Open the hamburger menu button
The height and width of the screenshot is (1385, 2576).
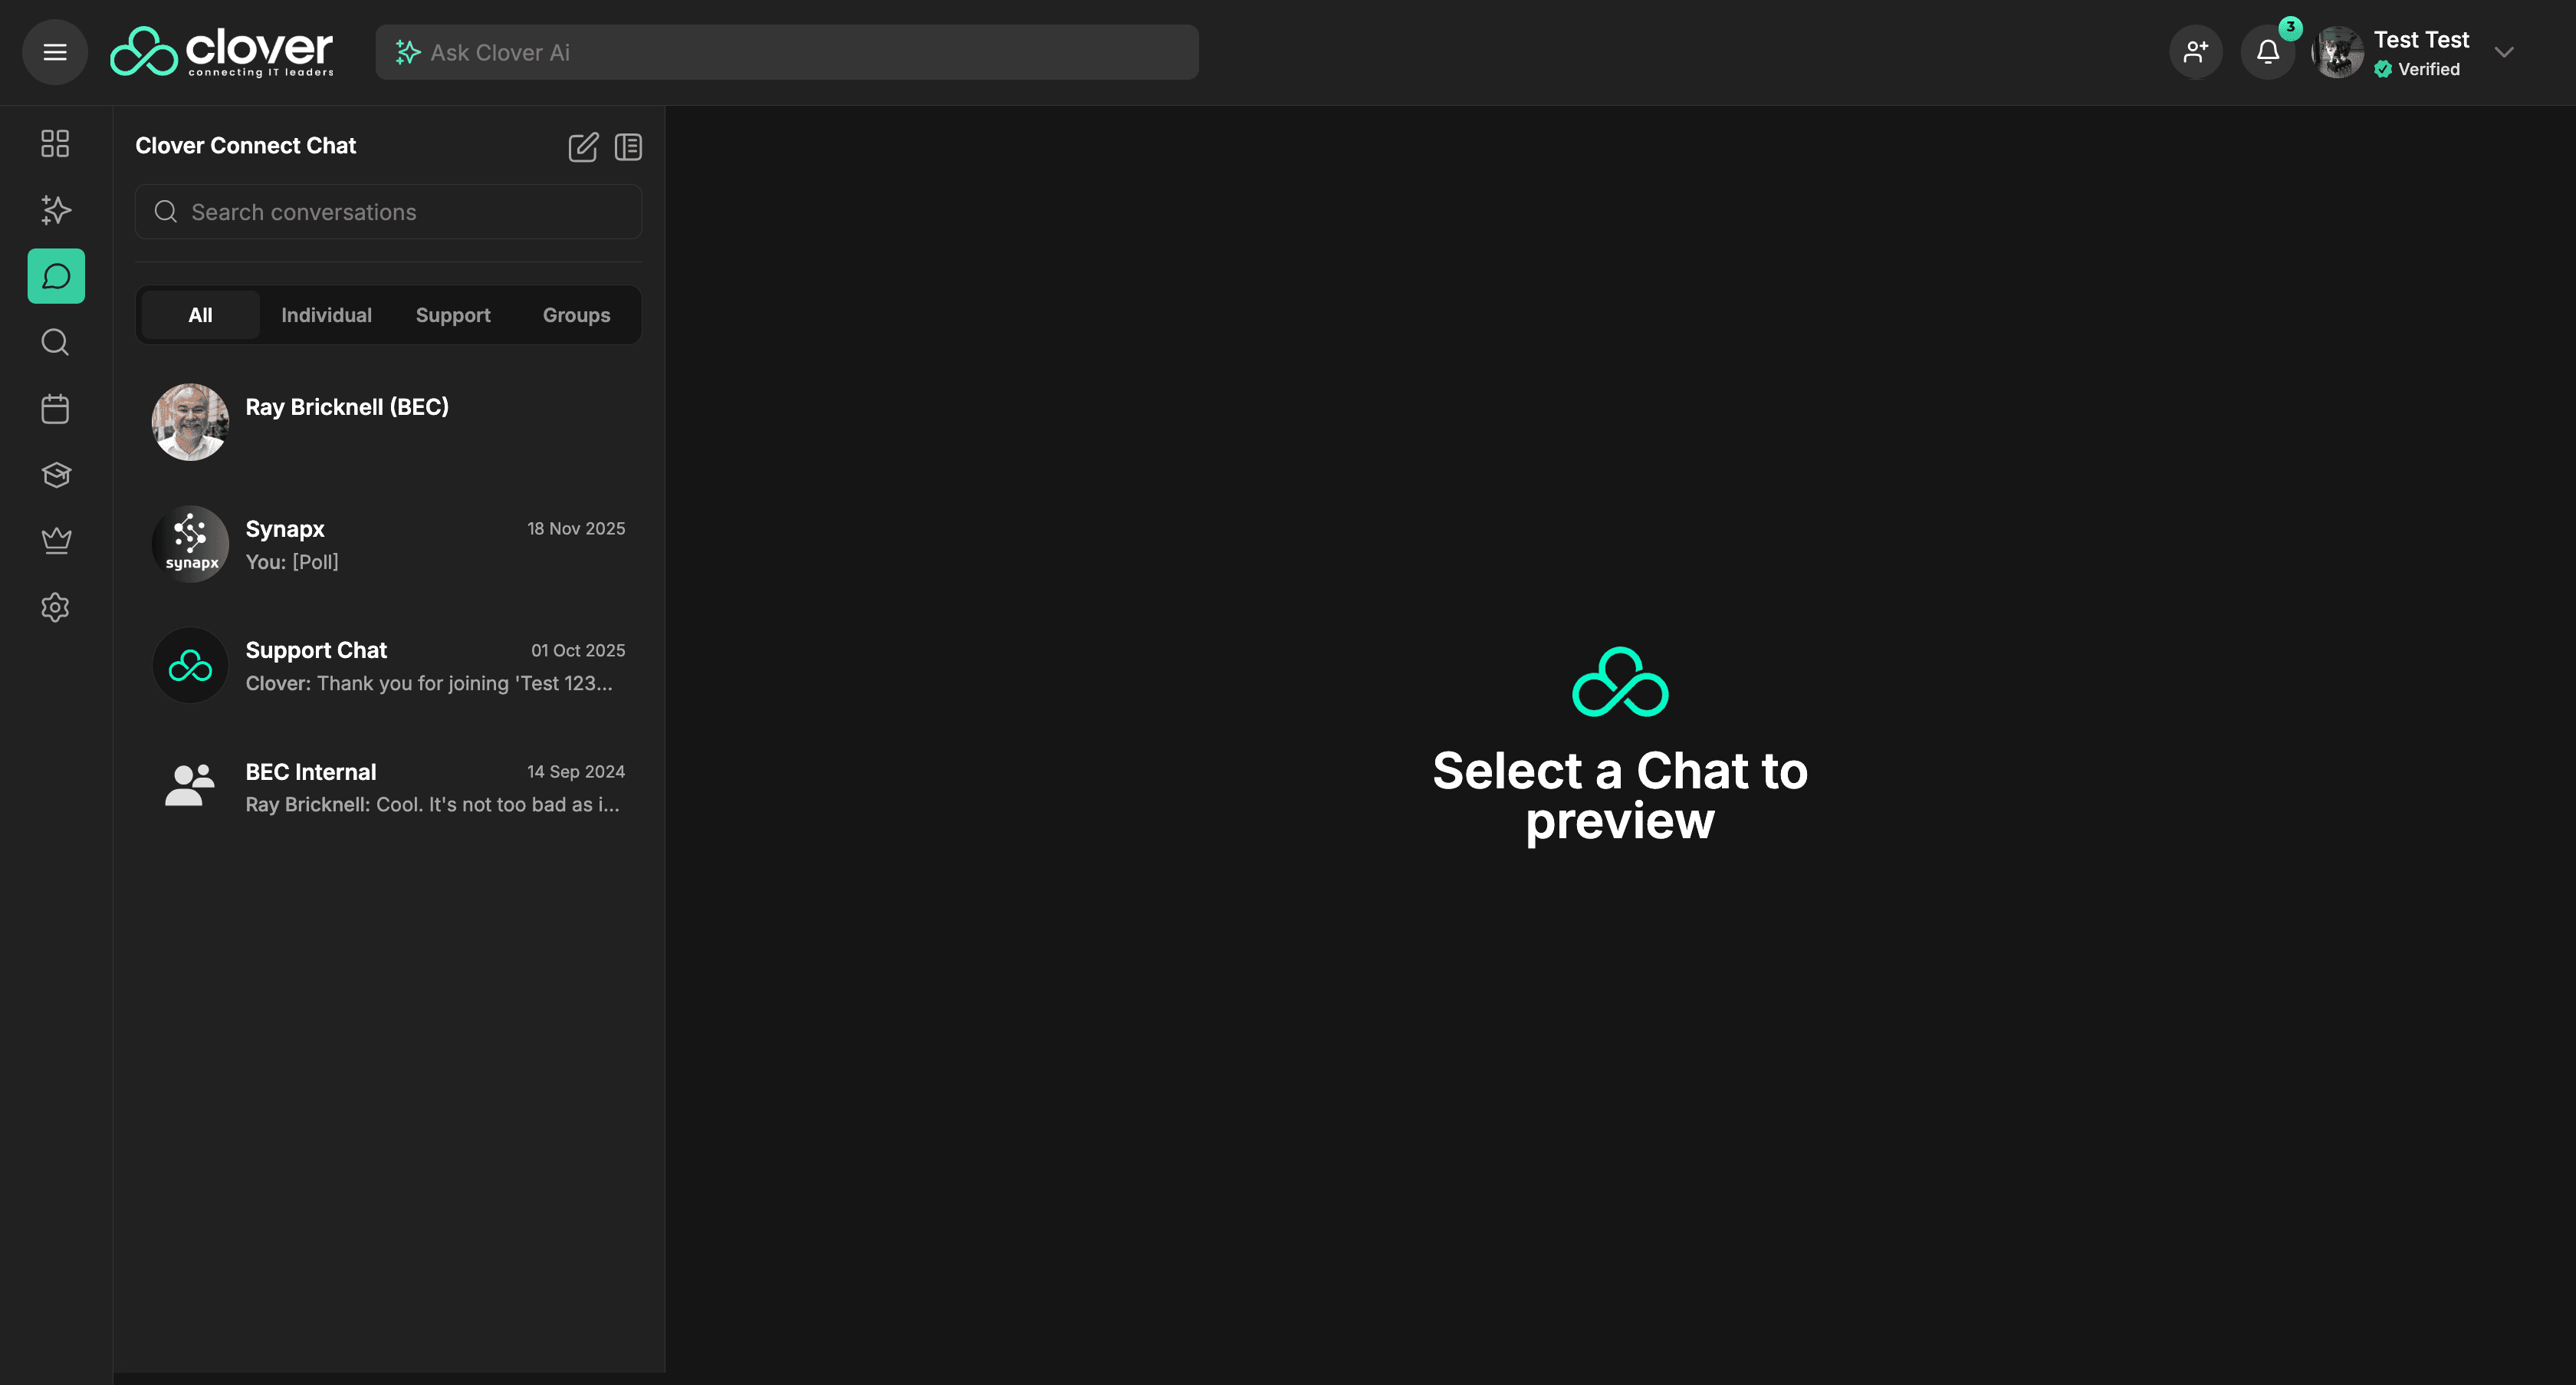[55, 52]
